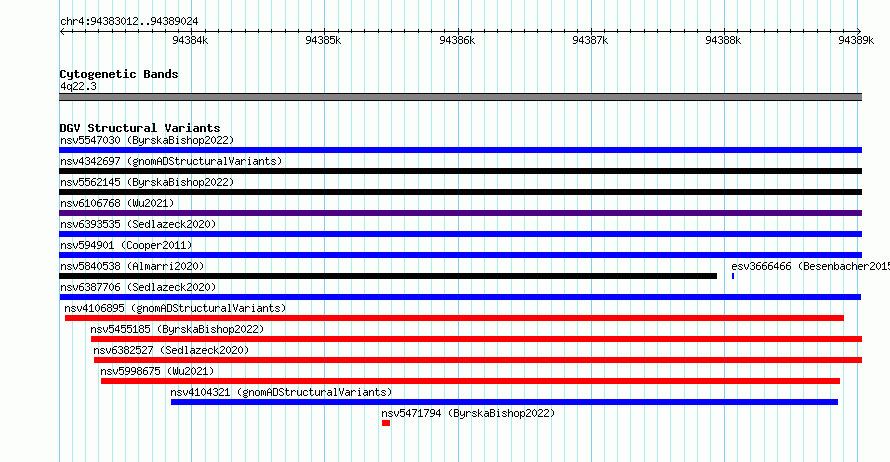Click the nsv5547030 (ByrskaBishop2022) label
This screenshot has width=890, height=462.
pos(147,140)
